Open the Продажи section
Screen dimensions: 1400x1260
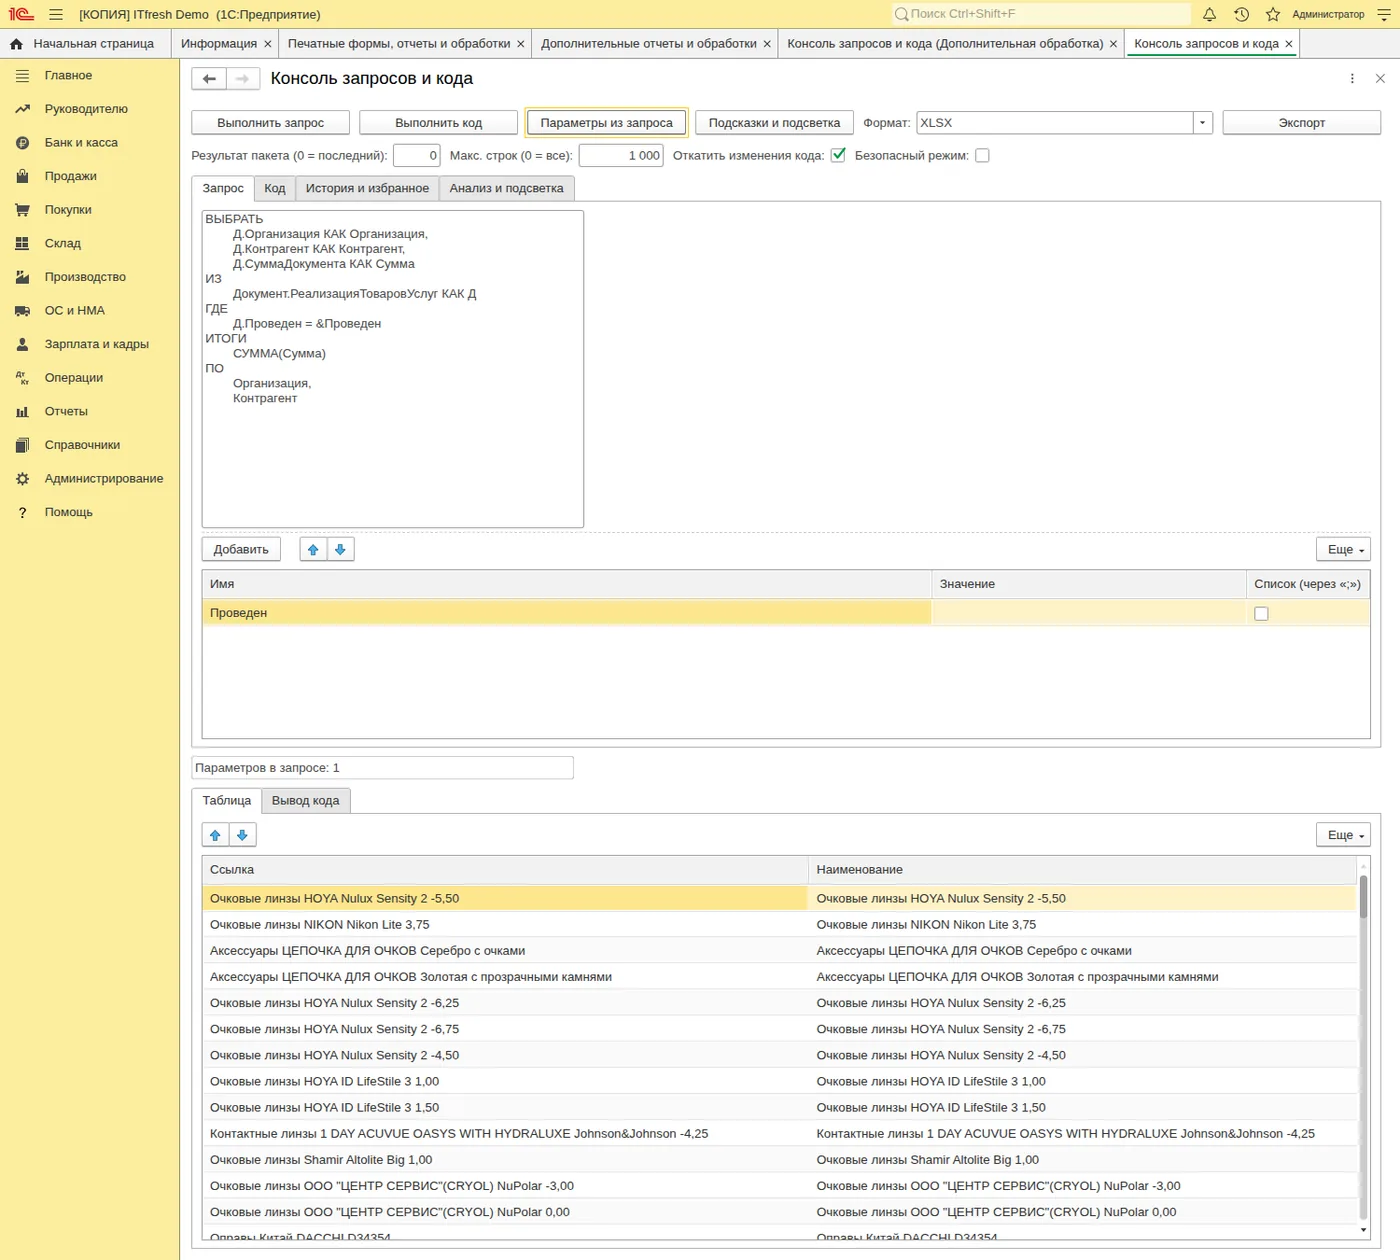(x=70, y=176)
